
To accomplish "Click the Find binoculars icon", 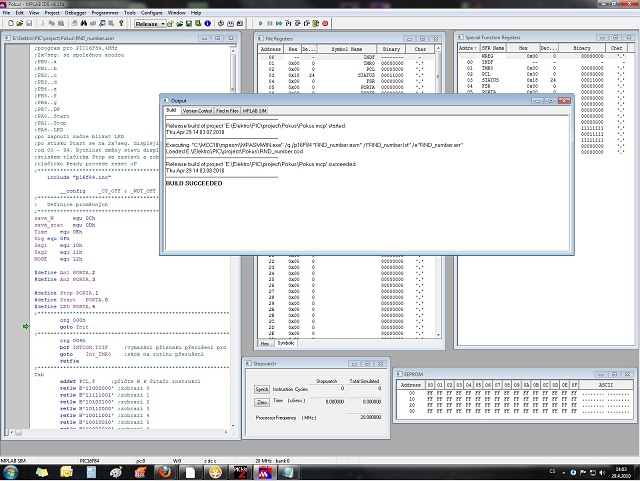I will [x=84, y=23].
